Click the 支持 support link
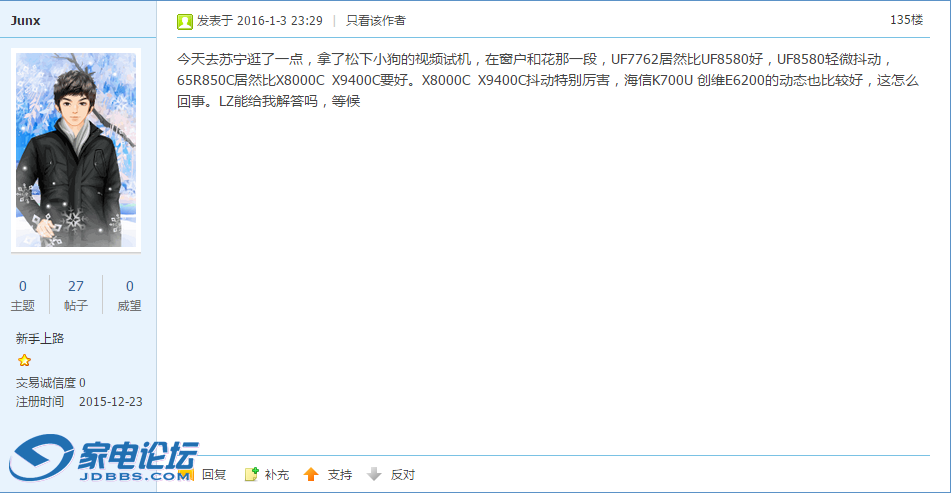Image resolution: width=951 pixels, height=493 pixels. point(340,475)
